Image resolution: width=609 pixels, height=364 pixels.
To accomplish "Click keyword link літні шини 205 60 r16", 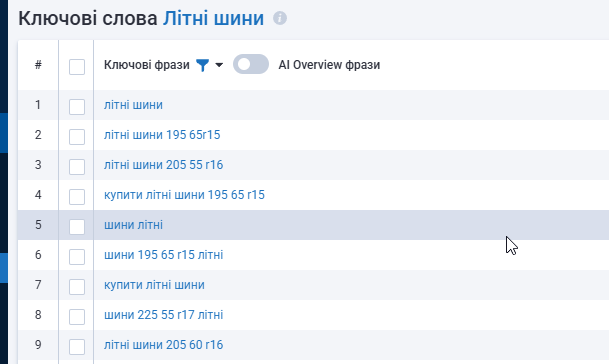I will pyautogui.click(x=164, y=345).
